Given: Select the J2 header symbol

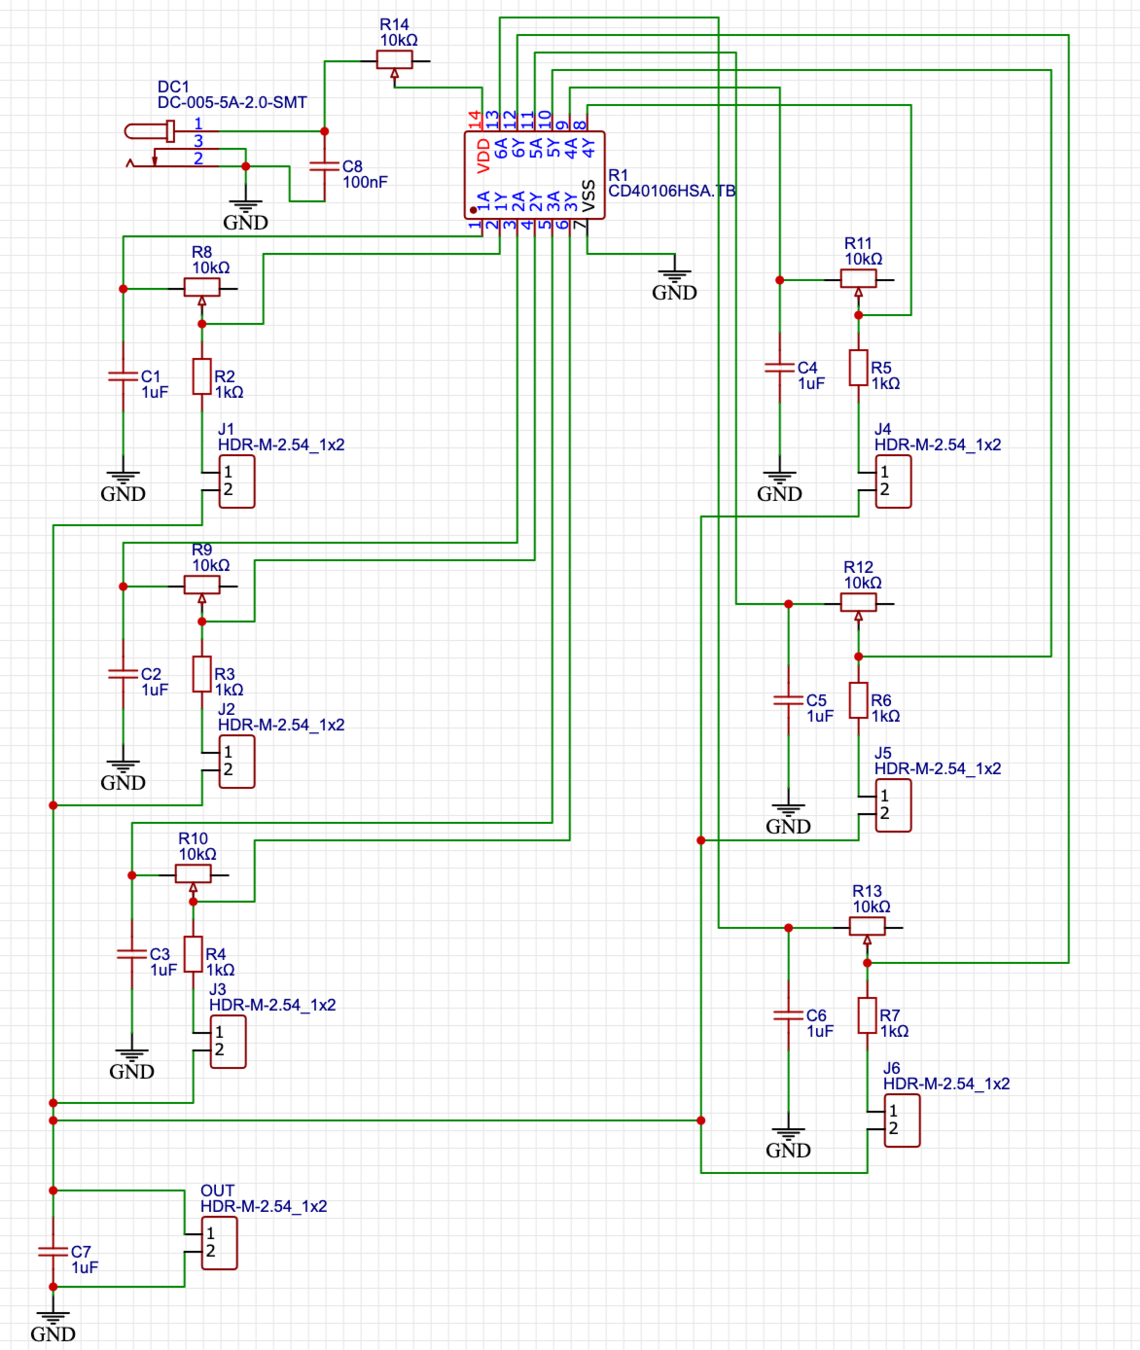Looking at the screenshot, I should coord(236,761).
